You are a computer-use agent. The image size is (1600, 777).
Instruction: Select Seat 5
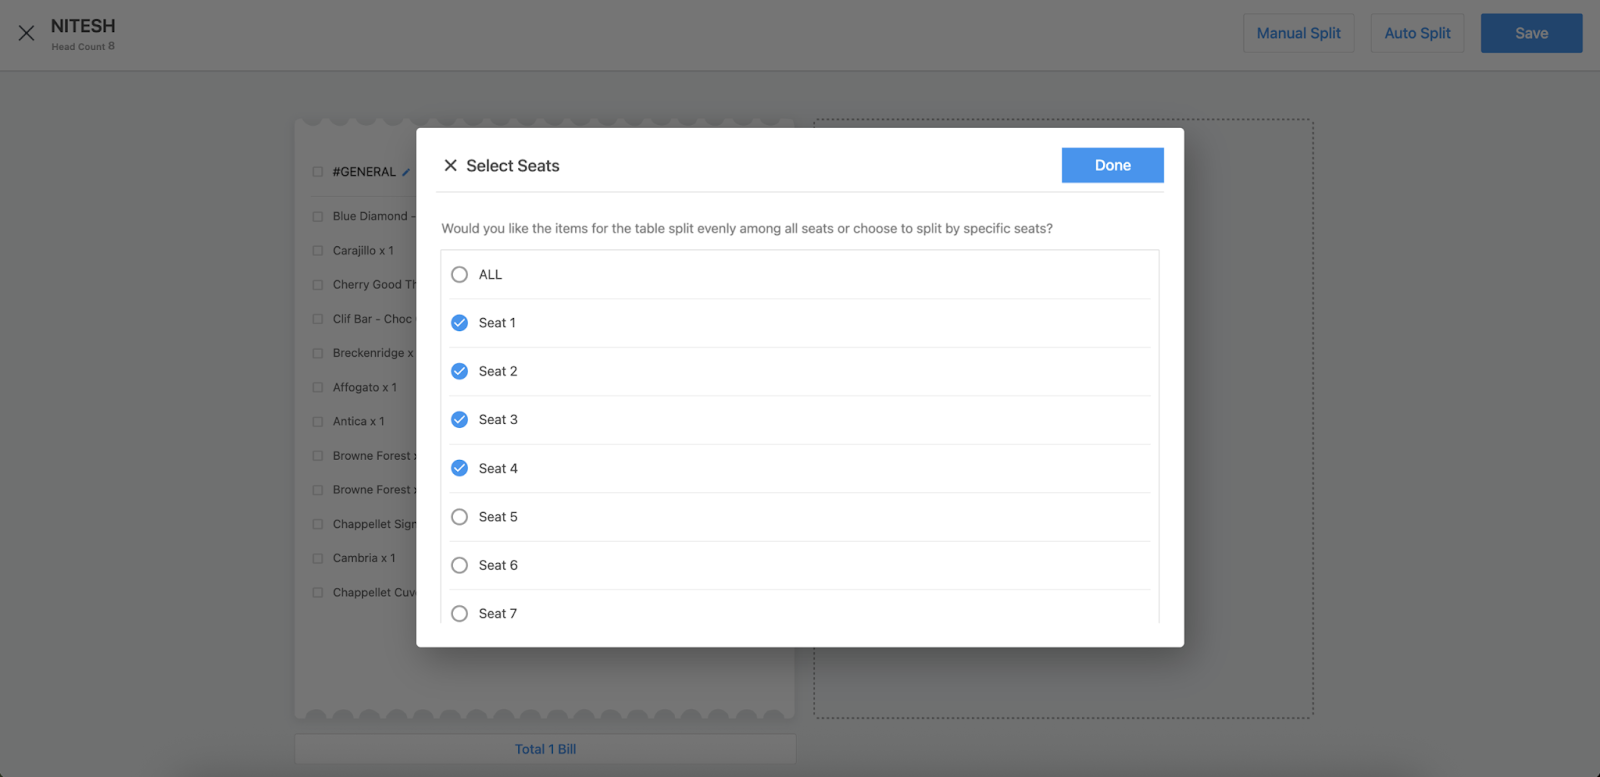tap(459, 517)
